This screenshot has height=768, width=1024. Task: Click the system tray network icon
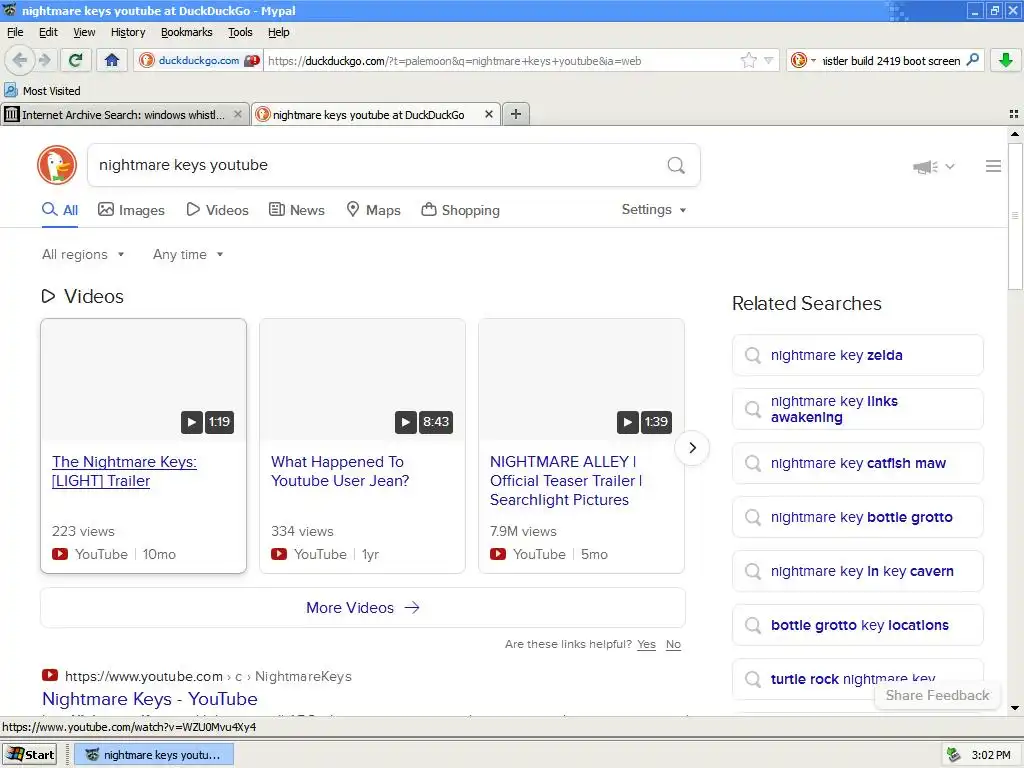(x=953, y=755)
